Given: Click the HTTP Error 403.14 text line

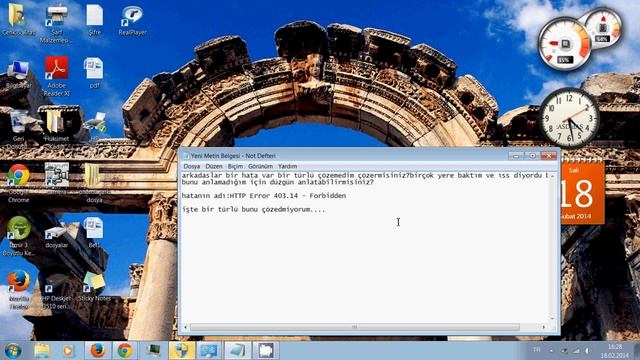Looking at the screenshot, I should 264,196.
